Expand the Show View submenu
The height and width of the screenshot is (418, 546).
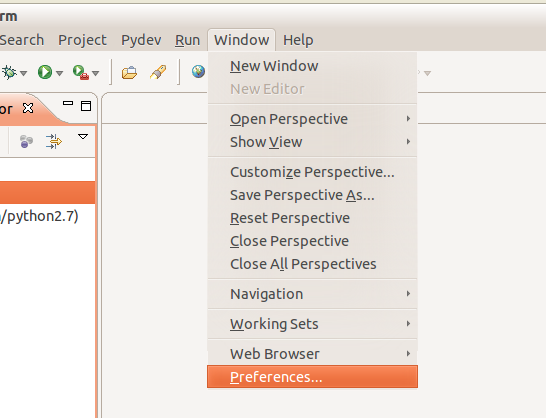312,142
